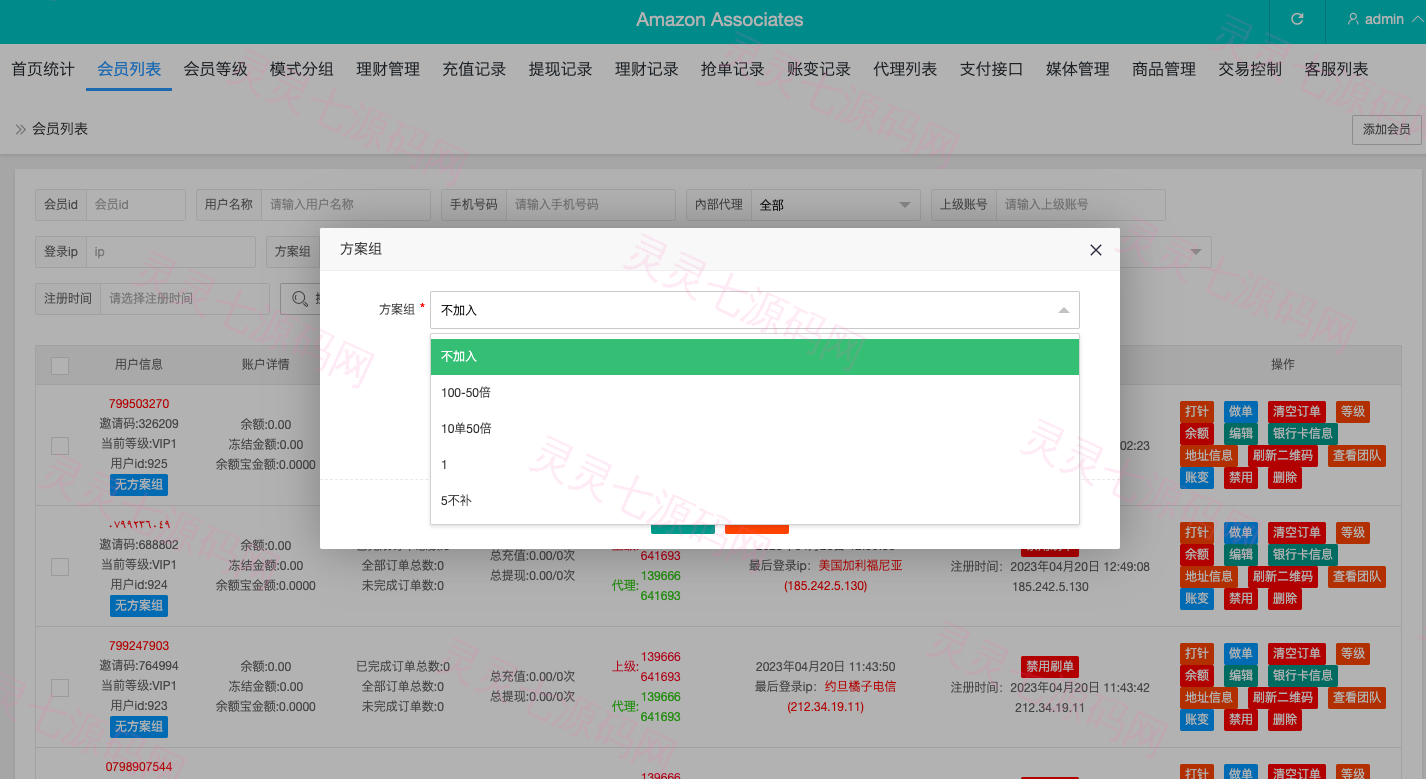Viewport: 1426px width, 779px height.
Task: Tick the select-all header checkbox
Action: (x=60, y=366)
